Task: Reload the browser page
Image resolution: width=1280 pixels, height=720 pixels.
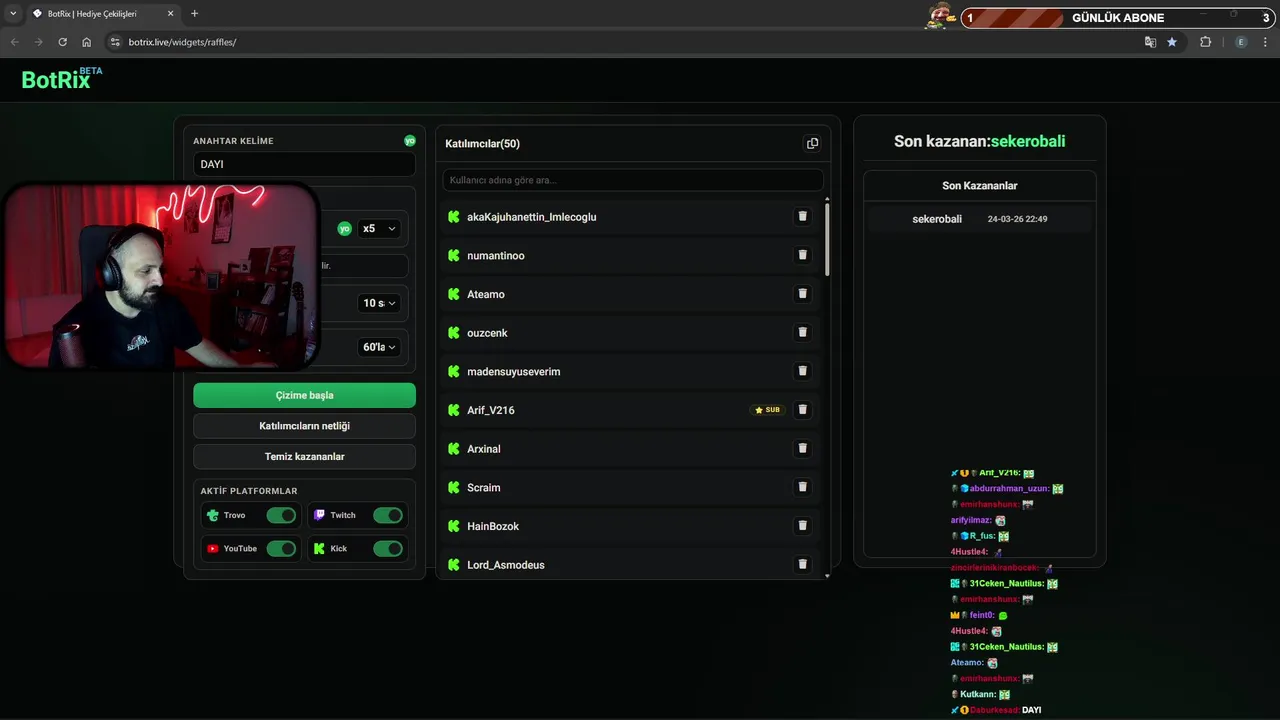Action: tap(62, 42)
